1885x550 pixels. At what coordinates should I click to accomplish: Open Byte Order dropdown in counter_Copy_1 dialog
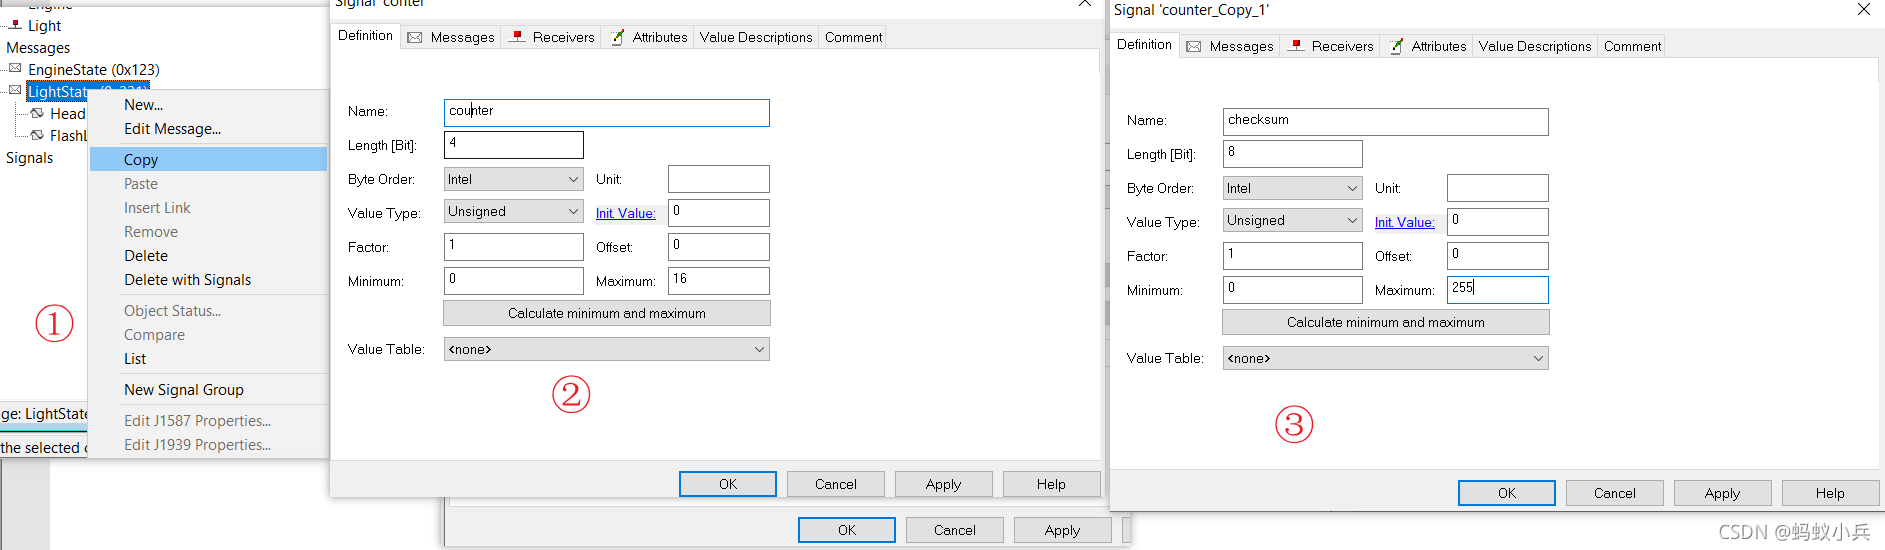[x=1293, y=188]
